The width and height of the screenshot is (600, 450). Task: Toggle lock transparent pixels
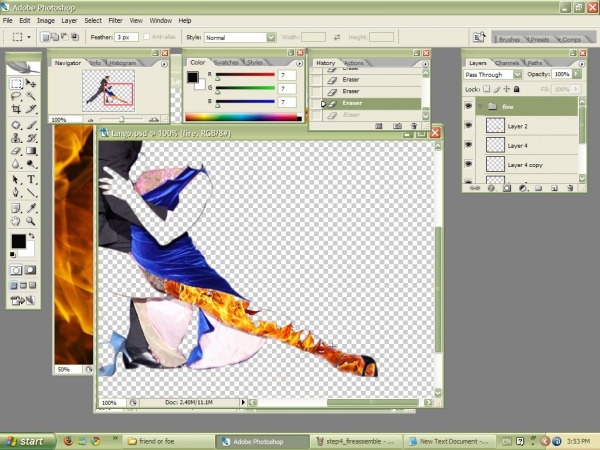coord(486,89)
